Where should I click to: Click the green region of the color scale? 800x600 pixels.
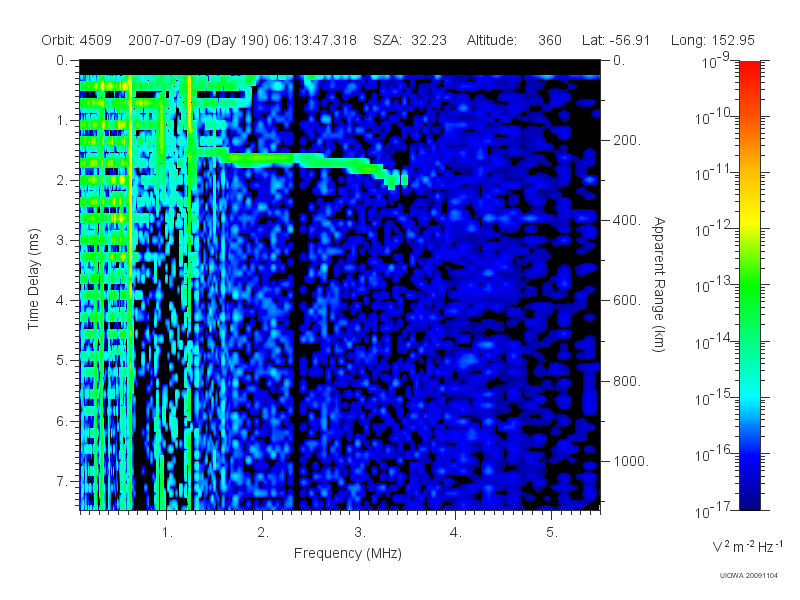(x=749, y=296)
